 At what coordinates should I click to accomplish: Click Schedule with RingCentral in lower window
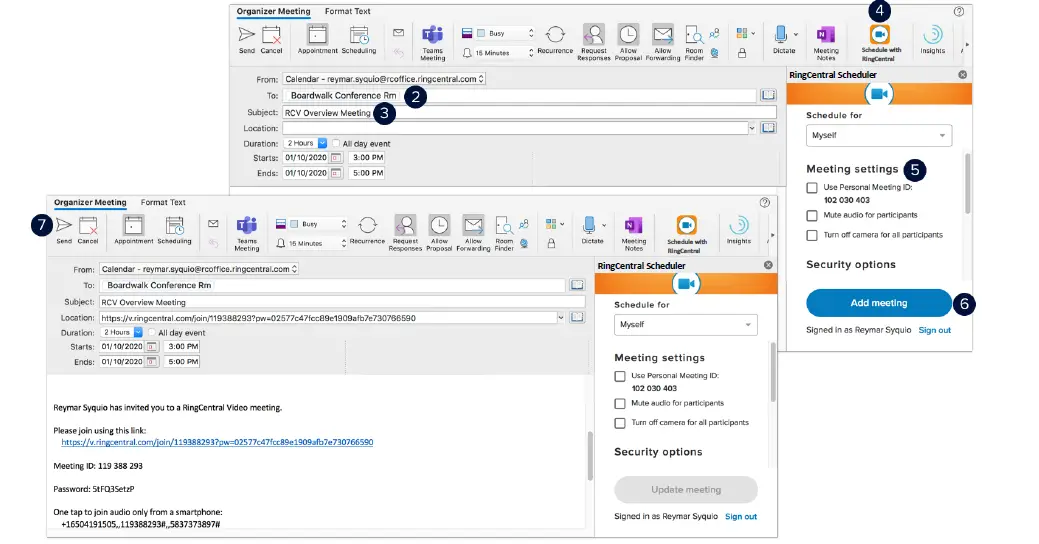click(x=686, y=233)
